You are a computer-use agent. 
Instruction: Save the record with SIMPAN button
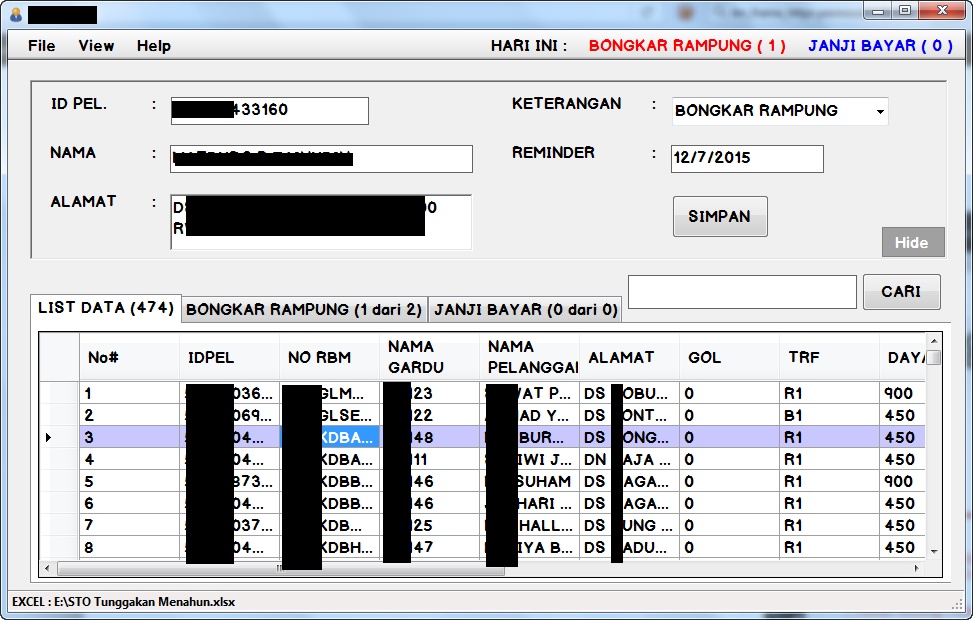tap(720, 217)
